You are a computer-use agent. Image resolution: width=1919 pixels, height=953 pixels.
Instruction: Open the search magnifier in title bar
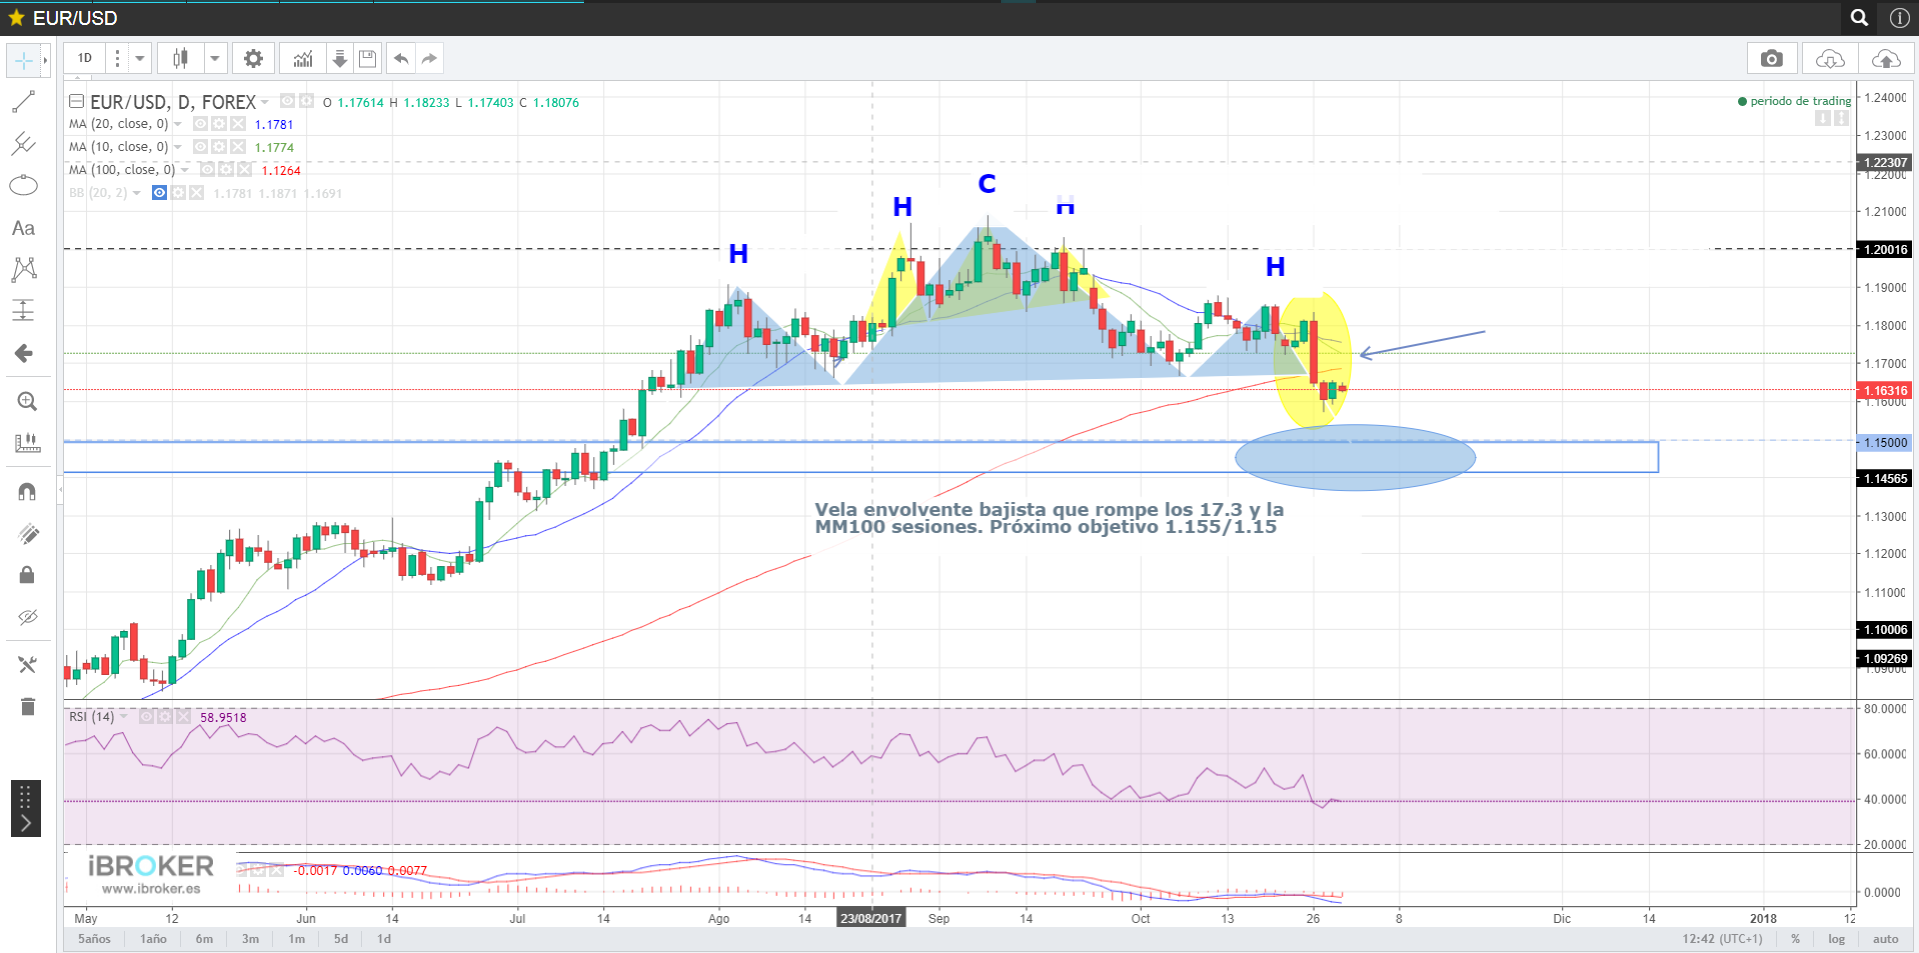1859,18
